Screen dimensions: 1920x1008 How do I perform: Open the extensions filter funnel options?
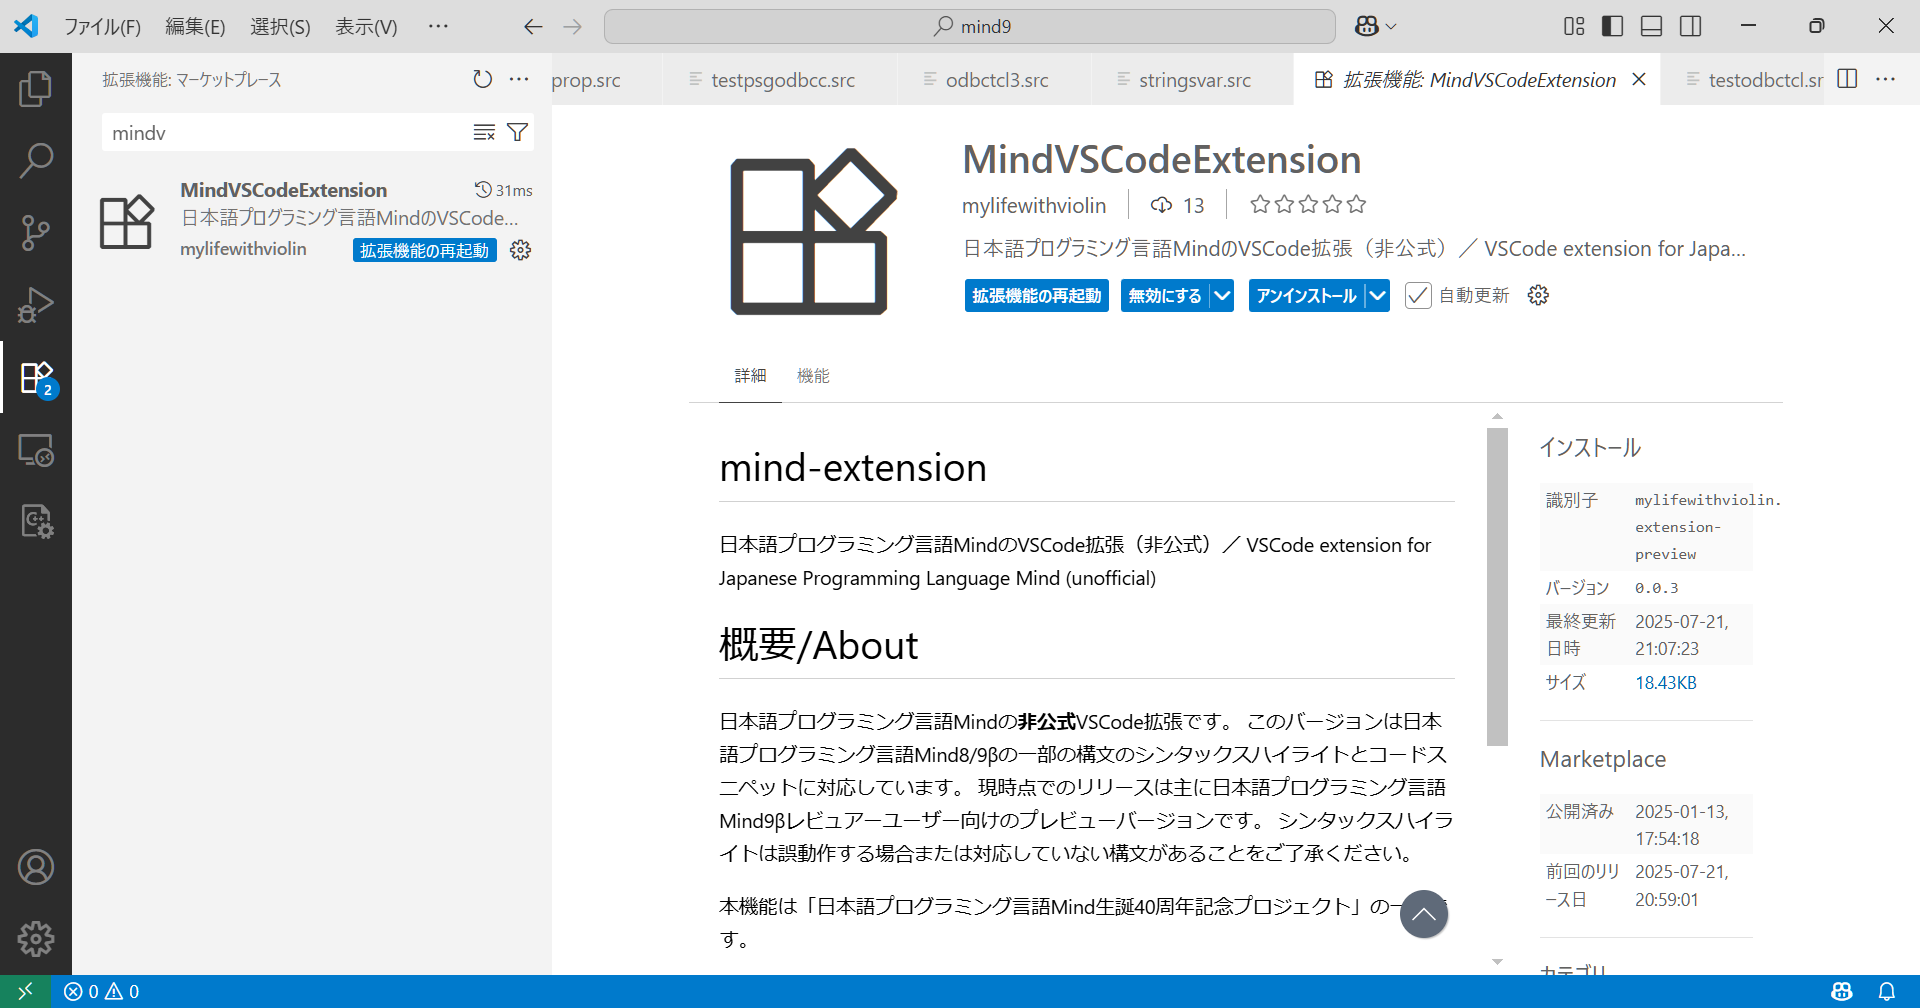click(x=517, y=131)
